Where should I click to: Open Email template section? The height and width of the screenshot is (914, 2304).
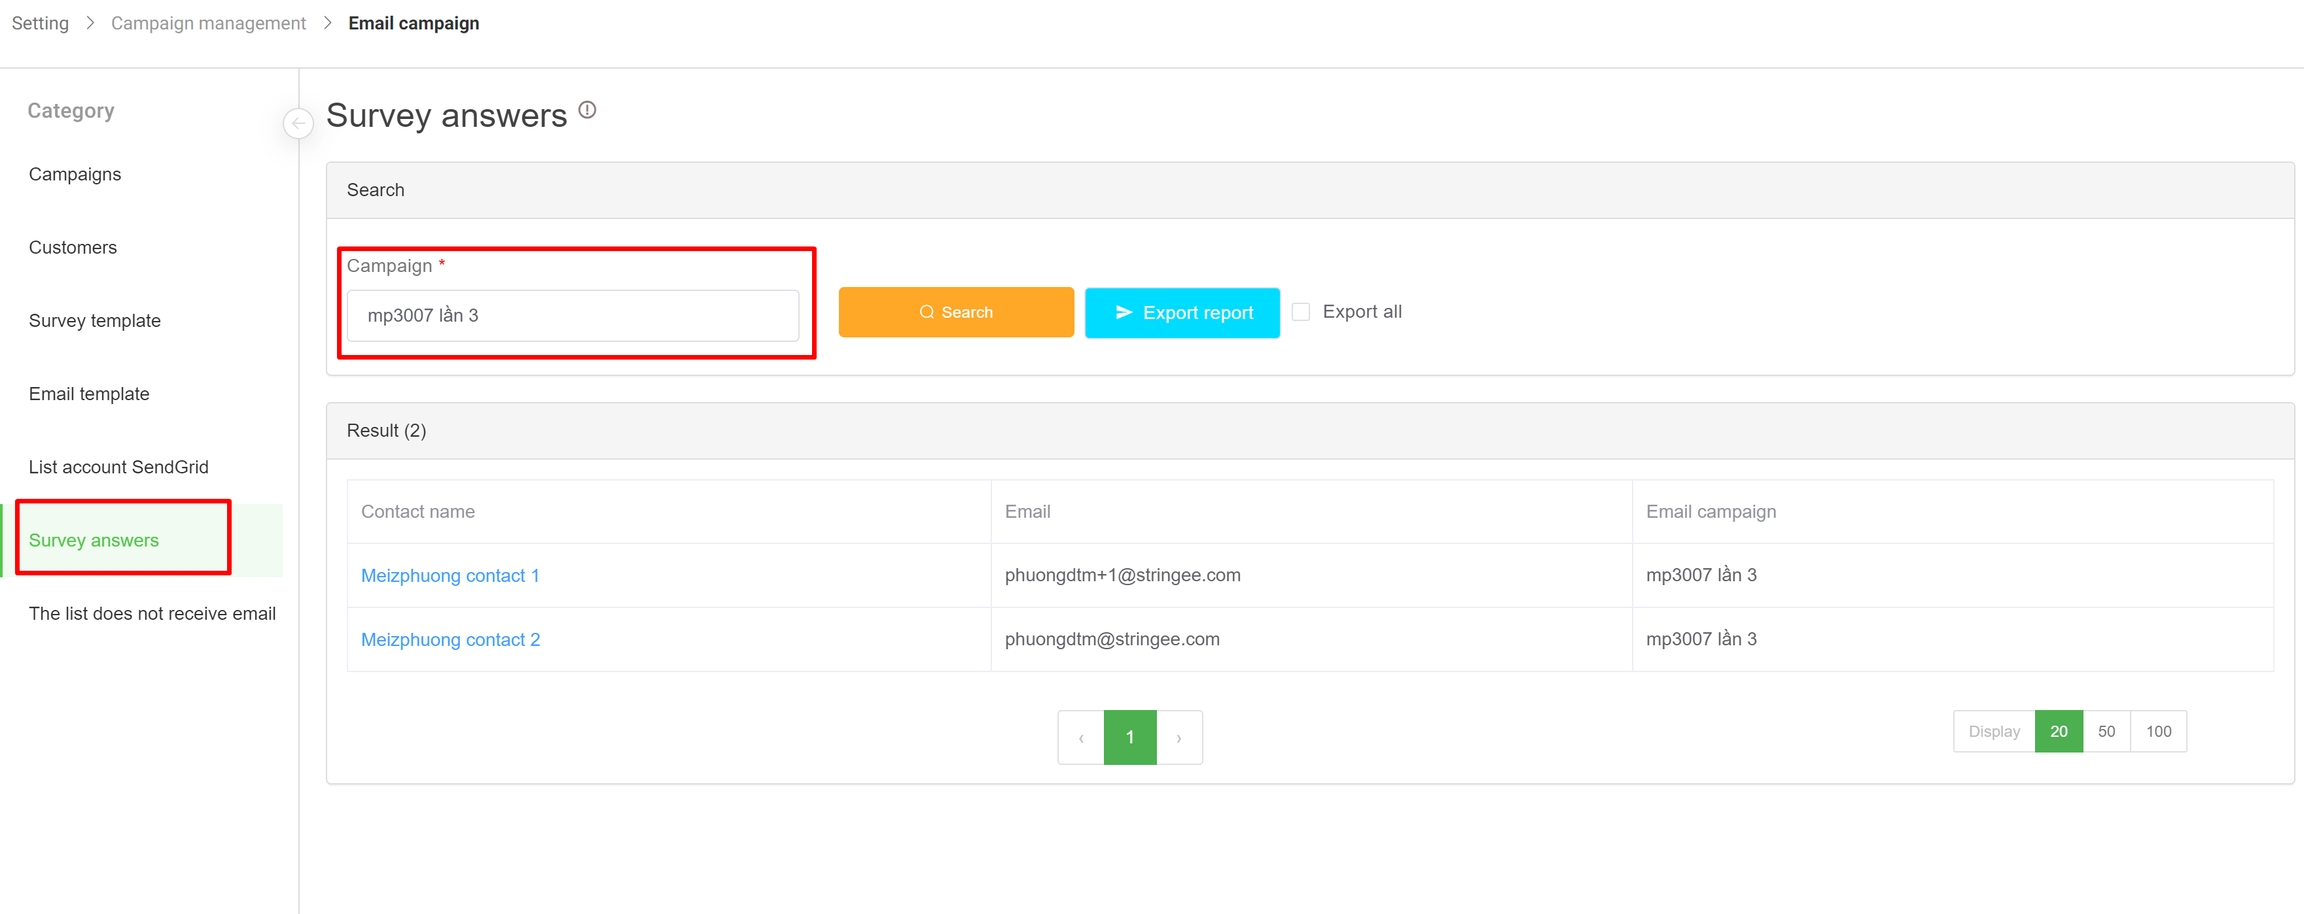(89, 394)
